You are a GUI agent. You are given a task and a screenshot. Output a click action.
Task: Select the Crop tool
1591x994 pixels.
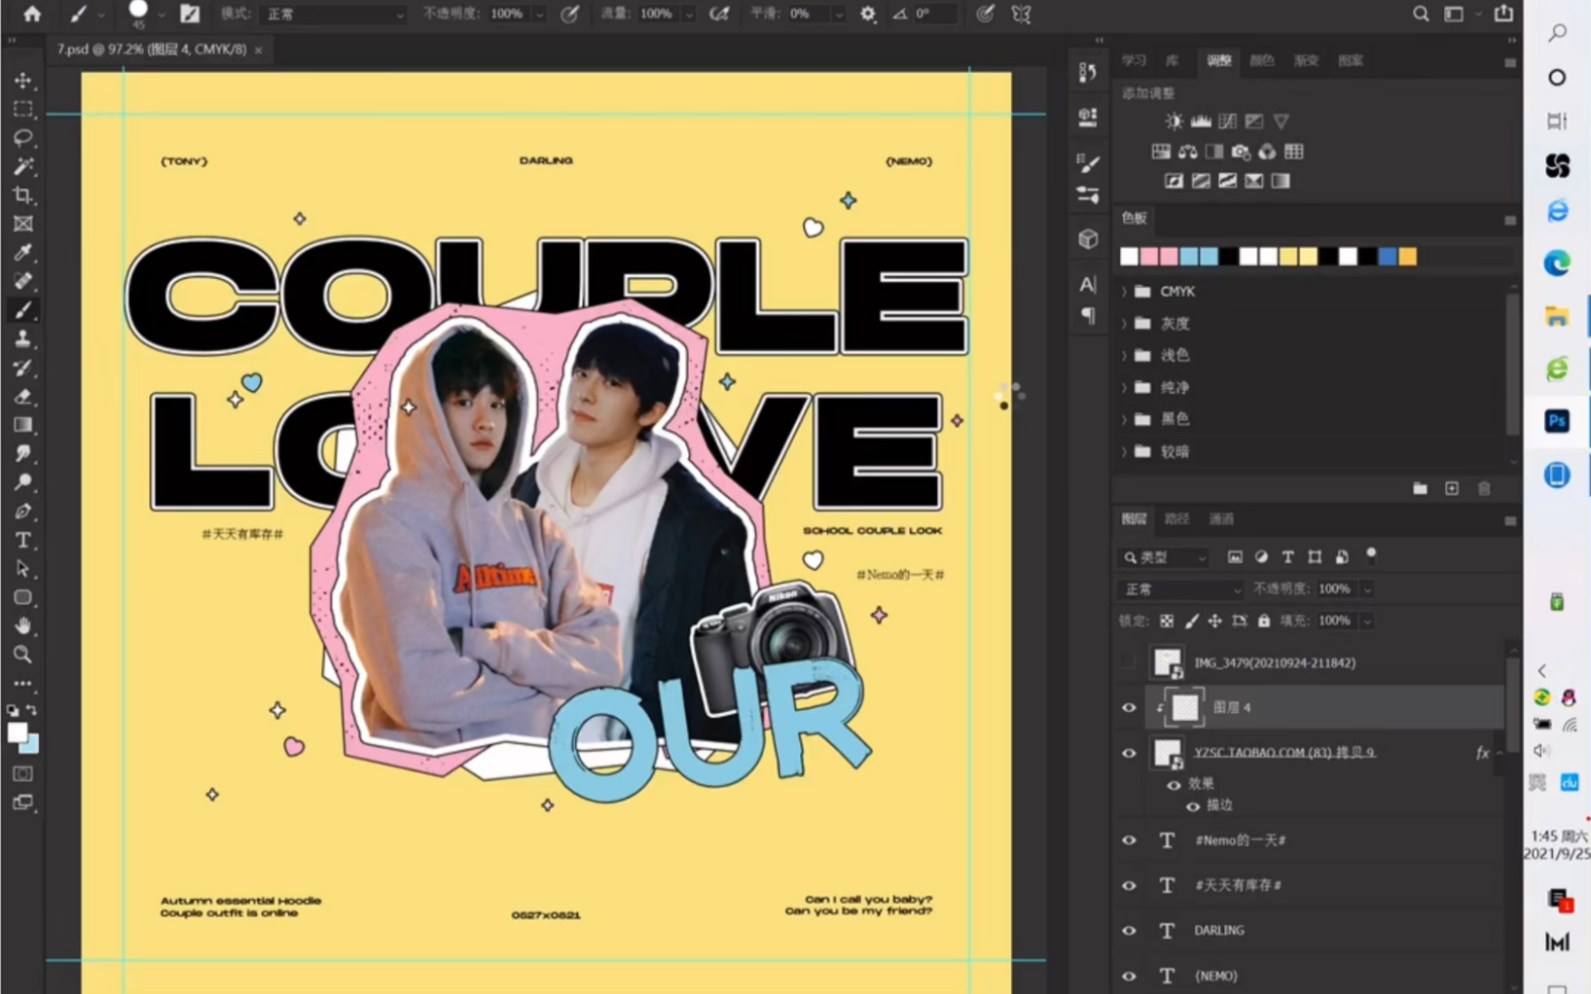(22, 195)
